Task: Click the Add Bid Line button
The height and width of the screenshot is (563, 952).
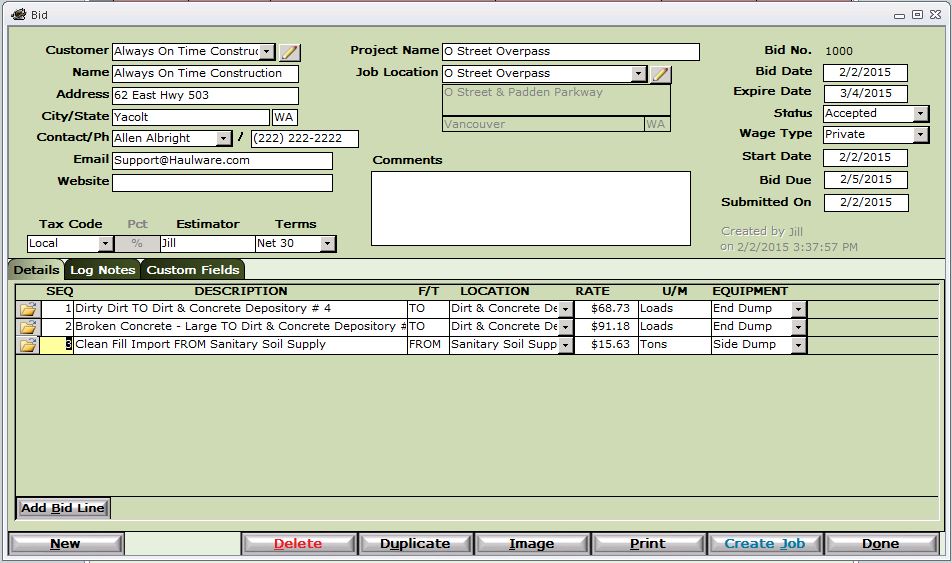Action: click(63, 508)
